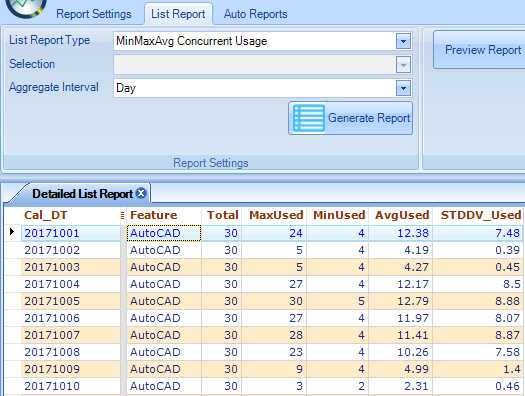Select the 20171001 date cell
The width and height of the screenshot is (525, 396).
coord(71,233)
